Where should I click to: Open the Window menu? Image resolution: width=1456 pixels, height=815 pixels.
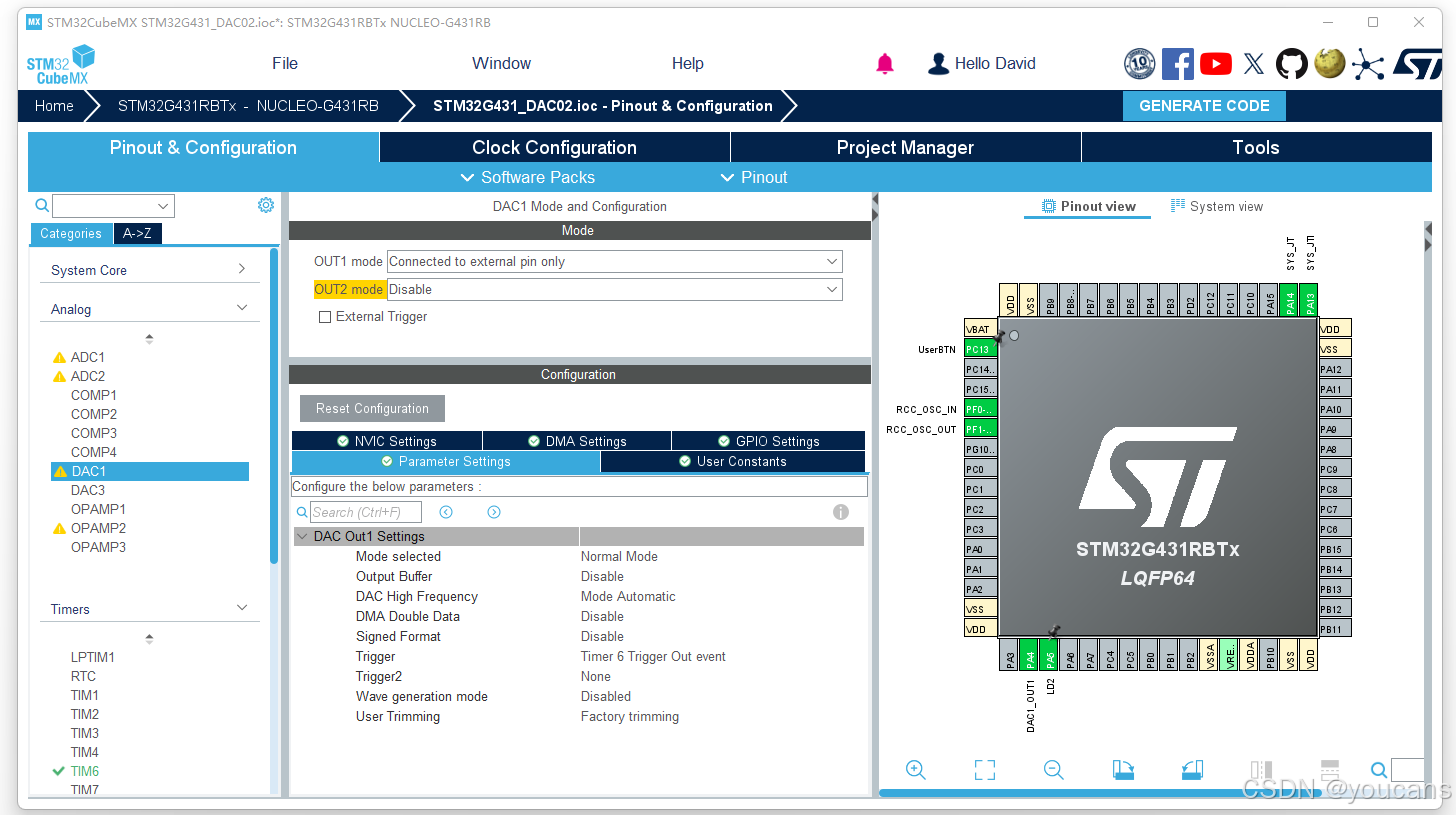[x=501, y=64]
